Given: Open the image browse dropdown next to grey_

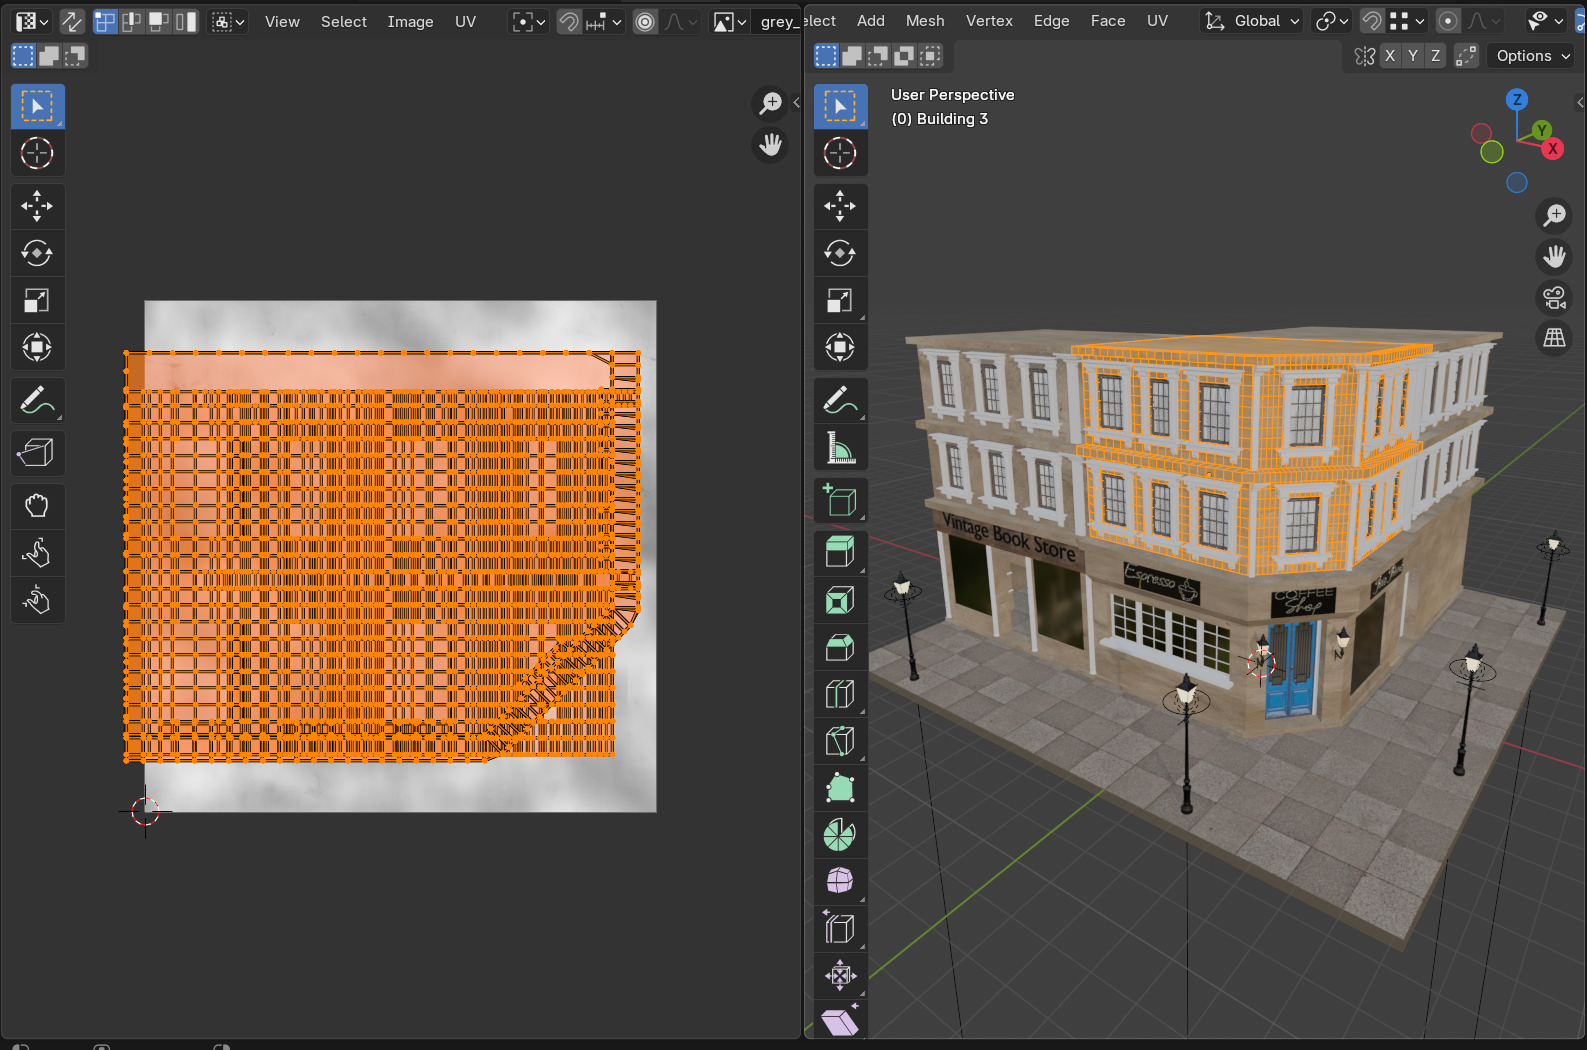Looking at the screenshot, I should click(x=729, y=21).
